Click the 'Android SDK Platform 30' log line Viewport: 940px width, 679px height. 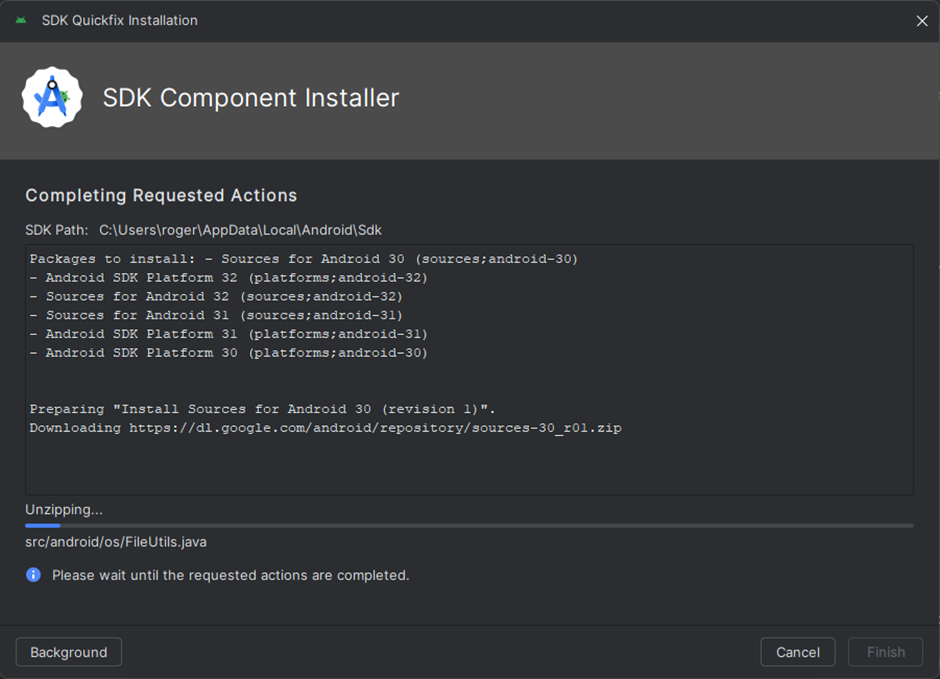pos(229,353)
